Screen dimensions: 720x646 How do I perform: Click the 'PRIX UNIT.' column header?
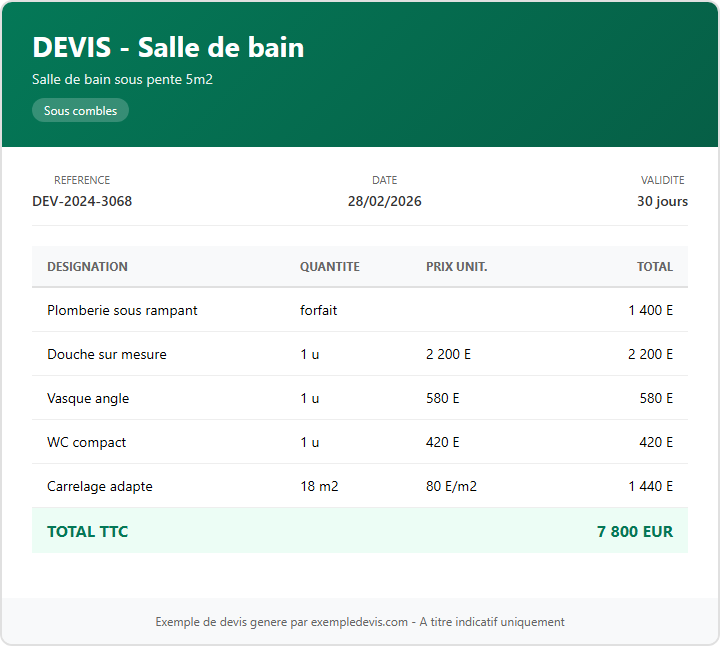pyautogui.click(x=456, y=267)
